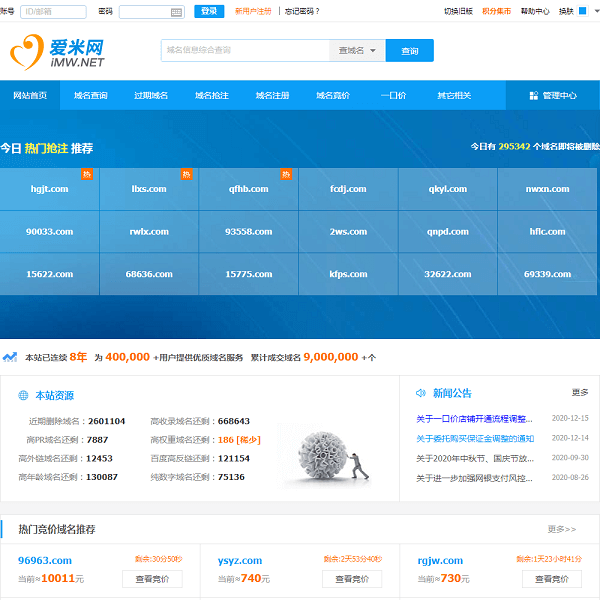Click the 186 [稀少] high weight value
Screen dimensions: 600x600
click(x=239, y=440)
